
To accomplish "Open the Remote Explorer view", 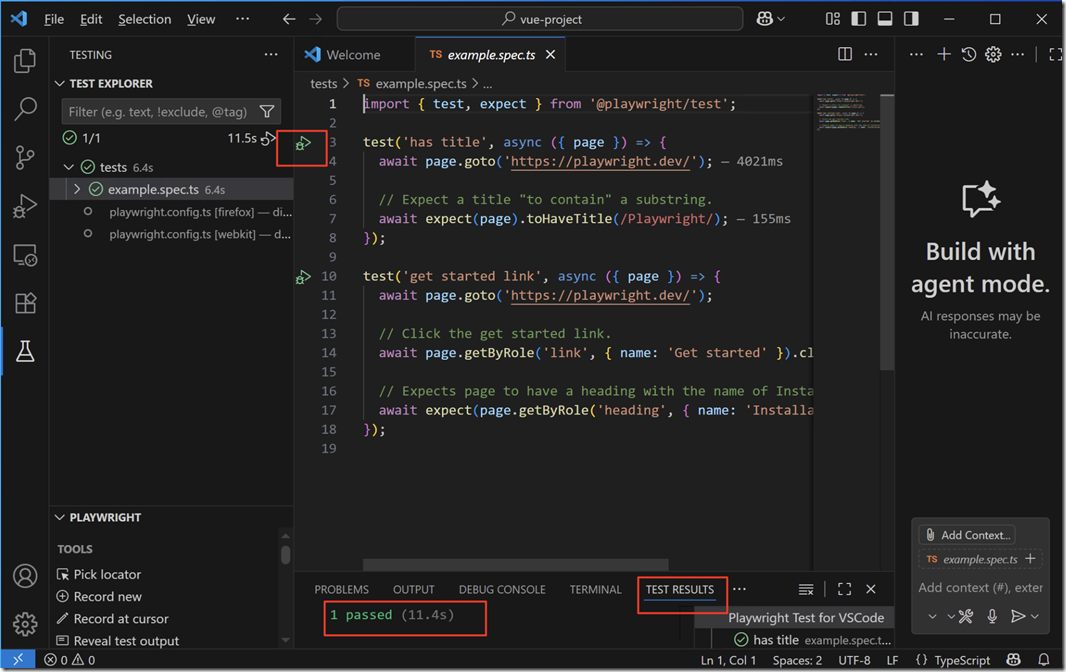I will tap(25, 255).
